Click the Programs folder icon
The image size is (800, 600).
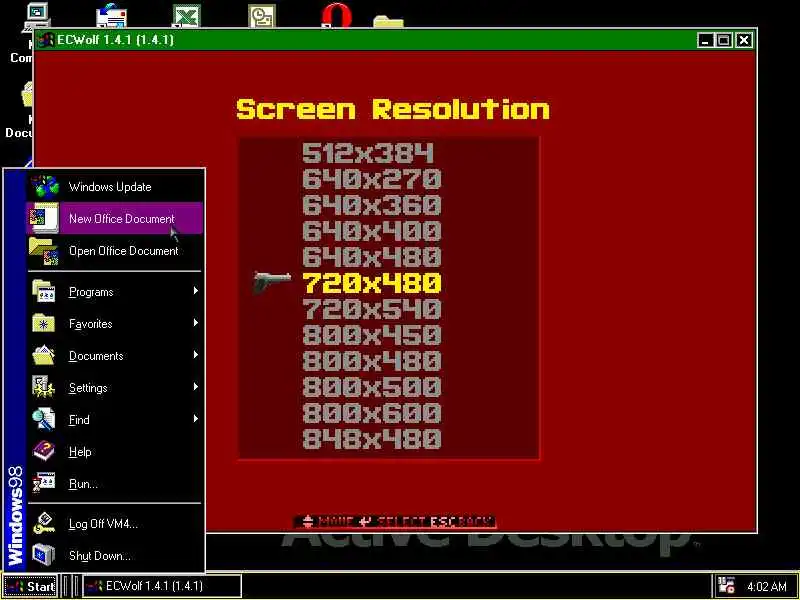44,291
